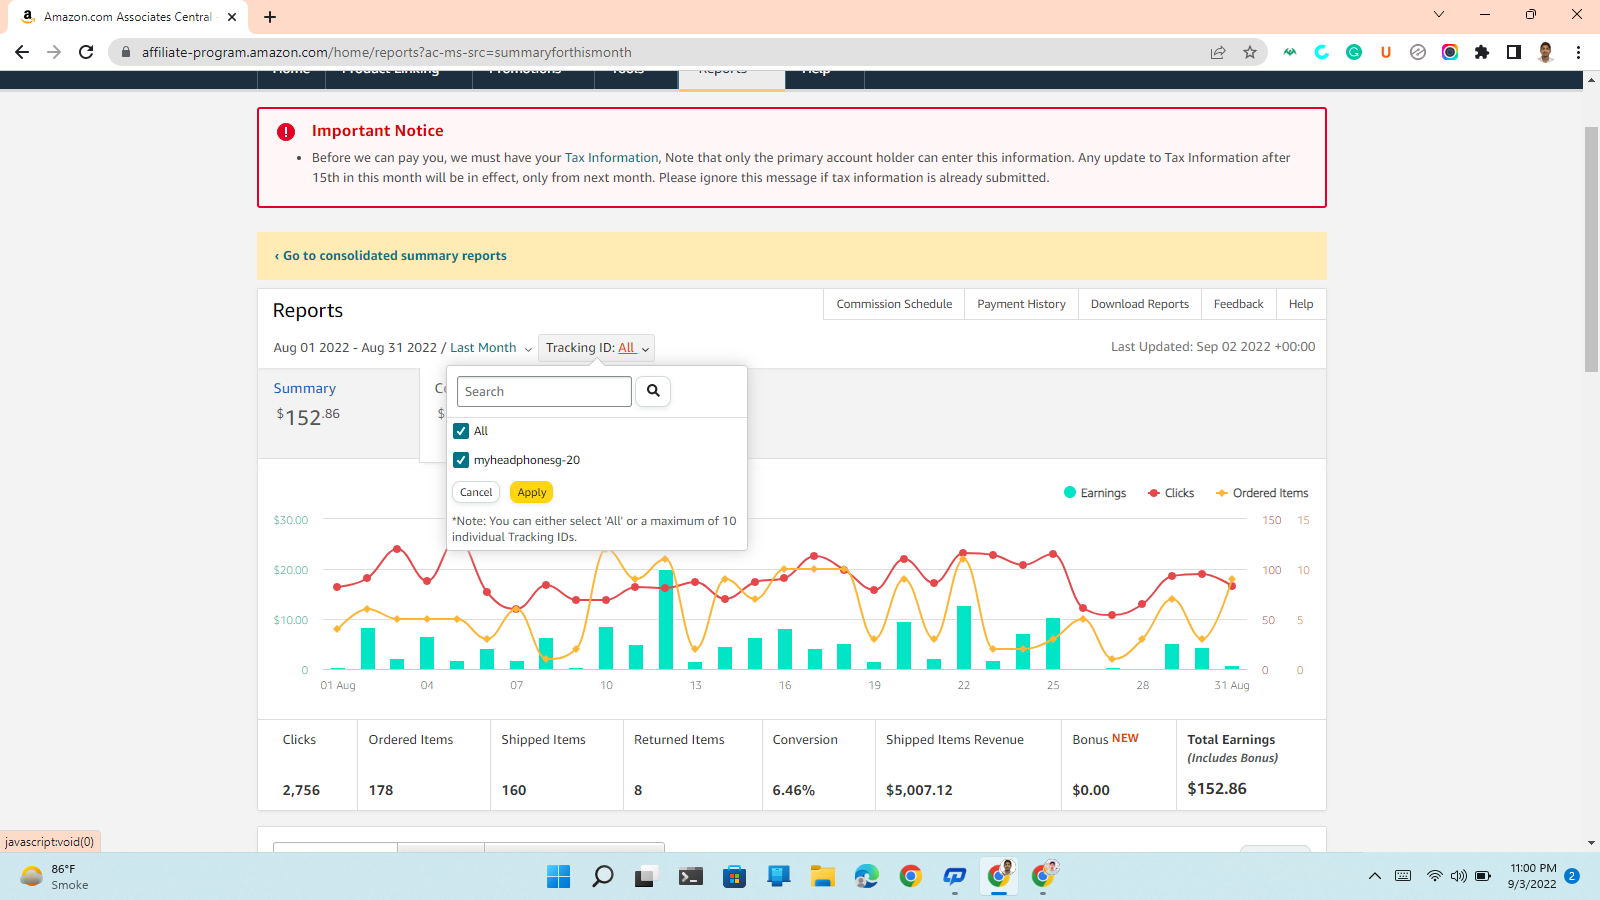The width and height of the screenshot is (1600, 900).
Task: Click the Apply button
Action: [x=532, y=492]
